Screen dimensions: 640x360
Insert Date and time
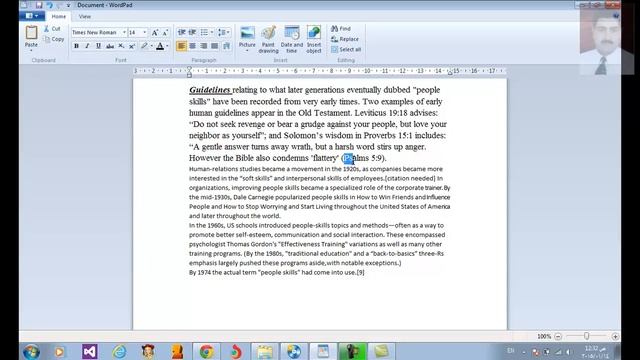click(x=291, y=40)
